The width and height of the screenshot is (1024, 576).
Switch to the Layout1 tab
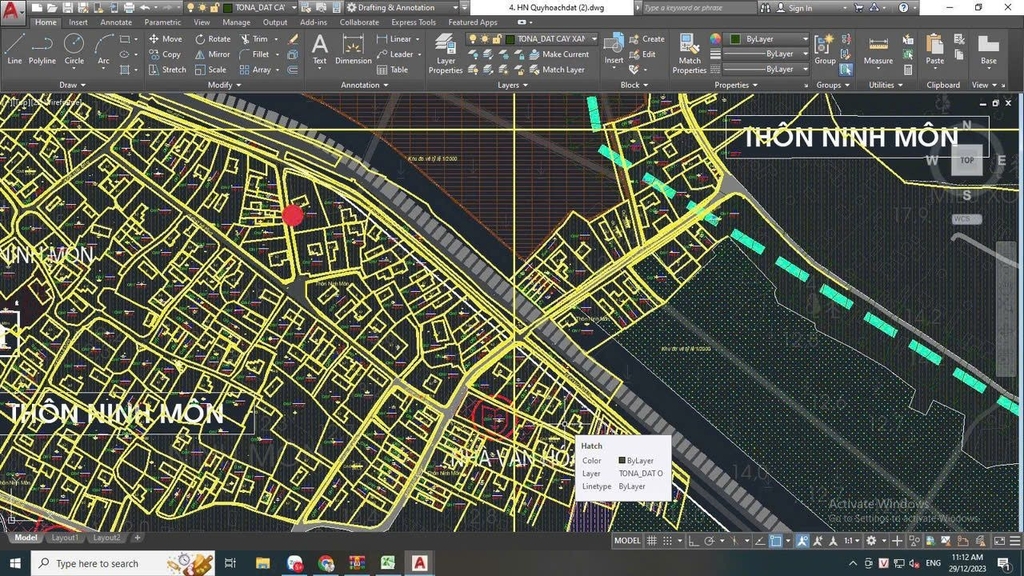[65, 537]
